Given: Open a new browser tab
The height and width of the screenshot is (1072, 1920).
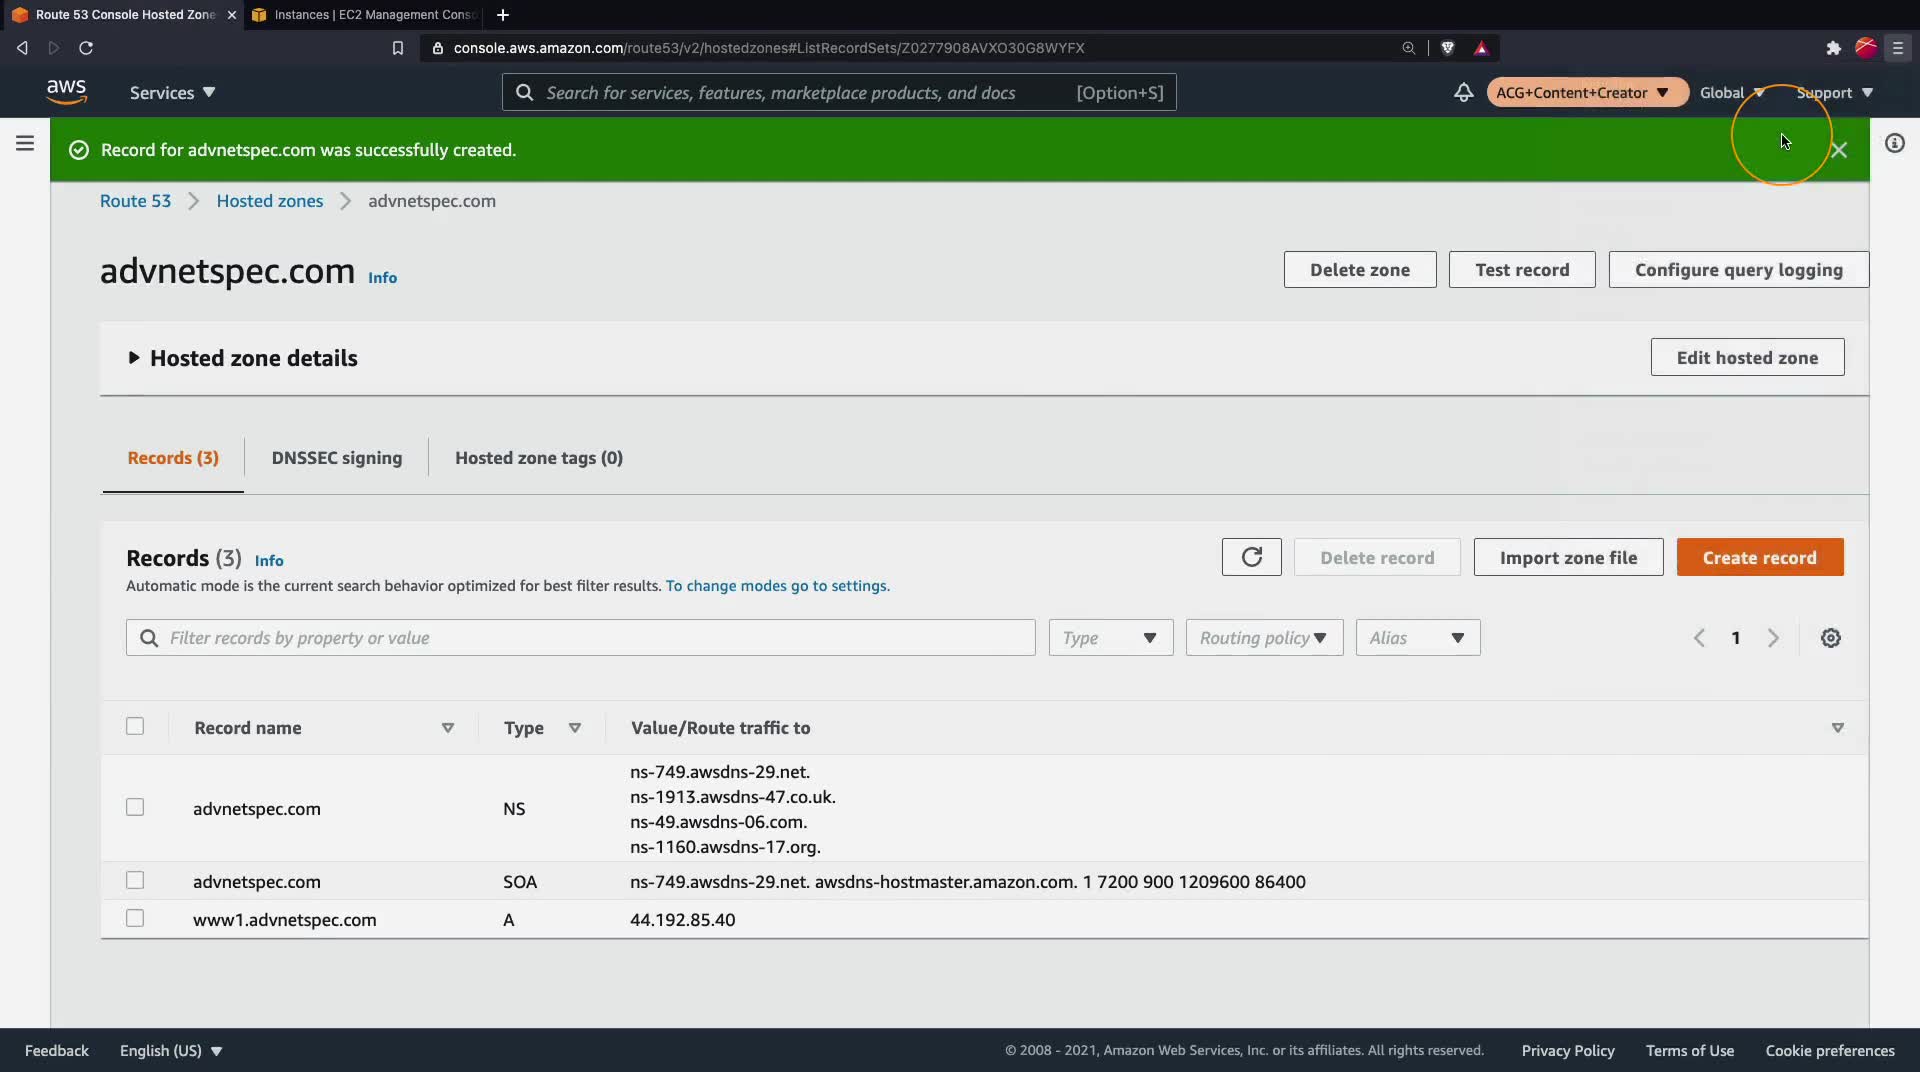Looking at the screenshot, I should (503, 15).
